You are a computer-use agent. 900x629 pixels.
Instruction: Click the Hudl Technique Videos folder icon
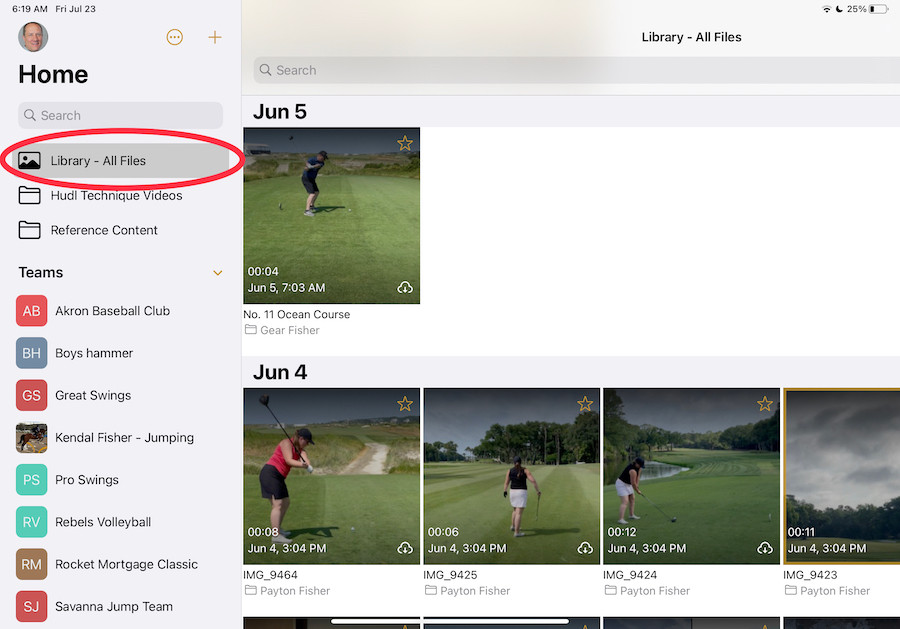pyautogui.click(x=29, y=196)
